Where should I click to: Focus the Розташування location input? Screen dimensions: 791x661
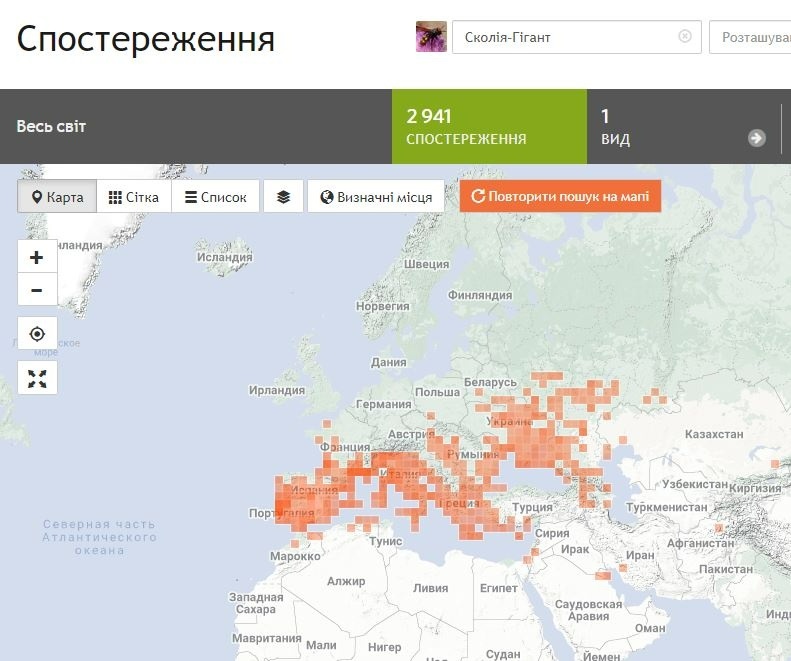(750, 37)
